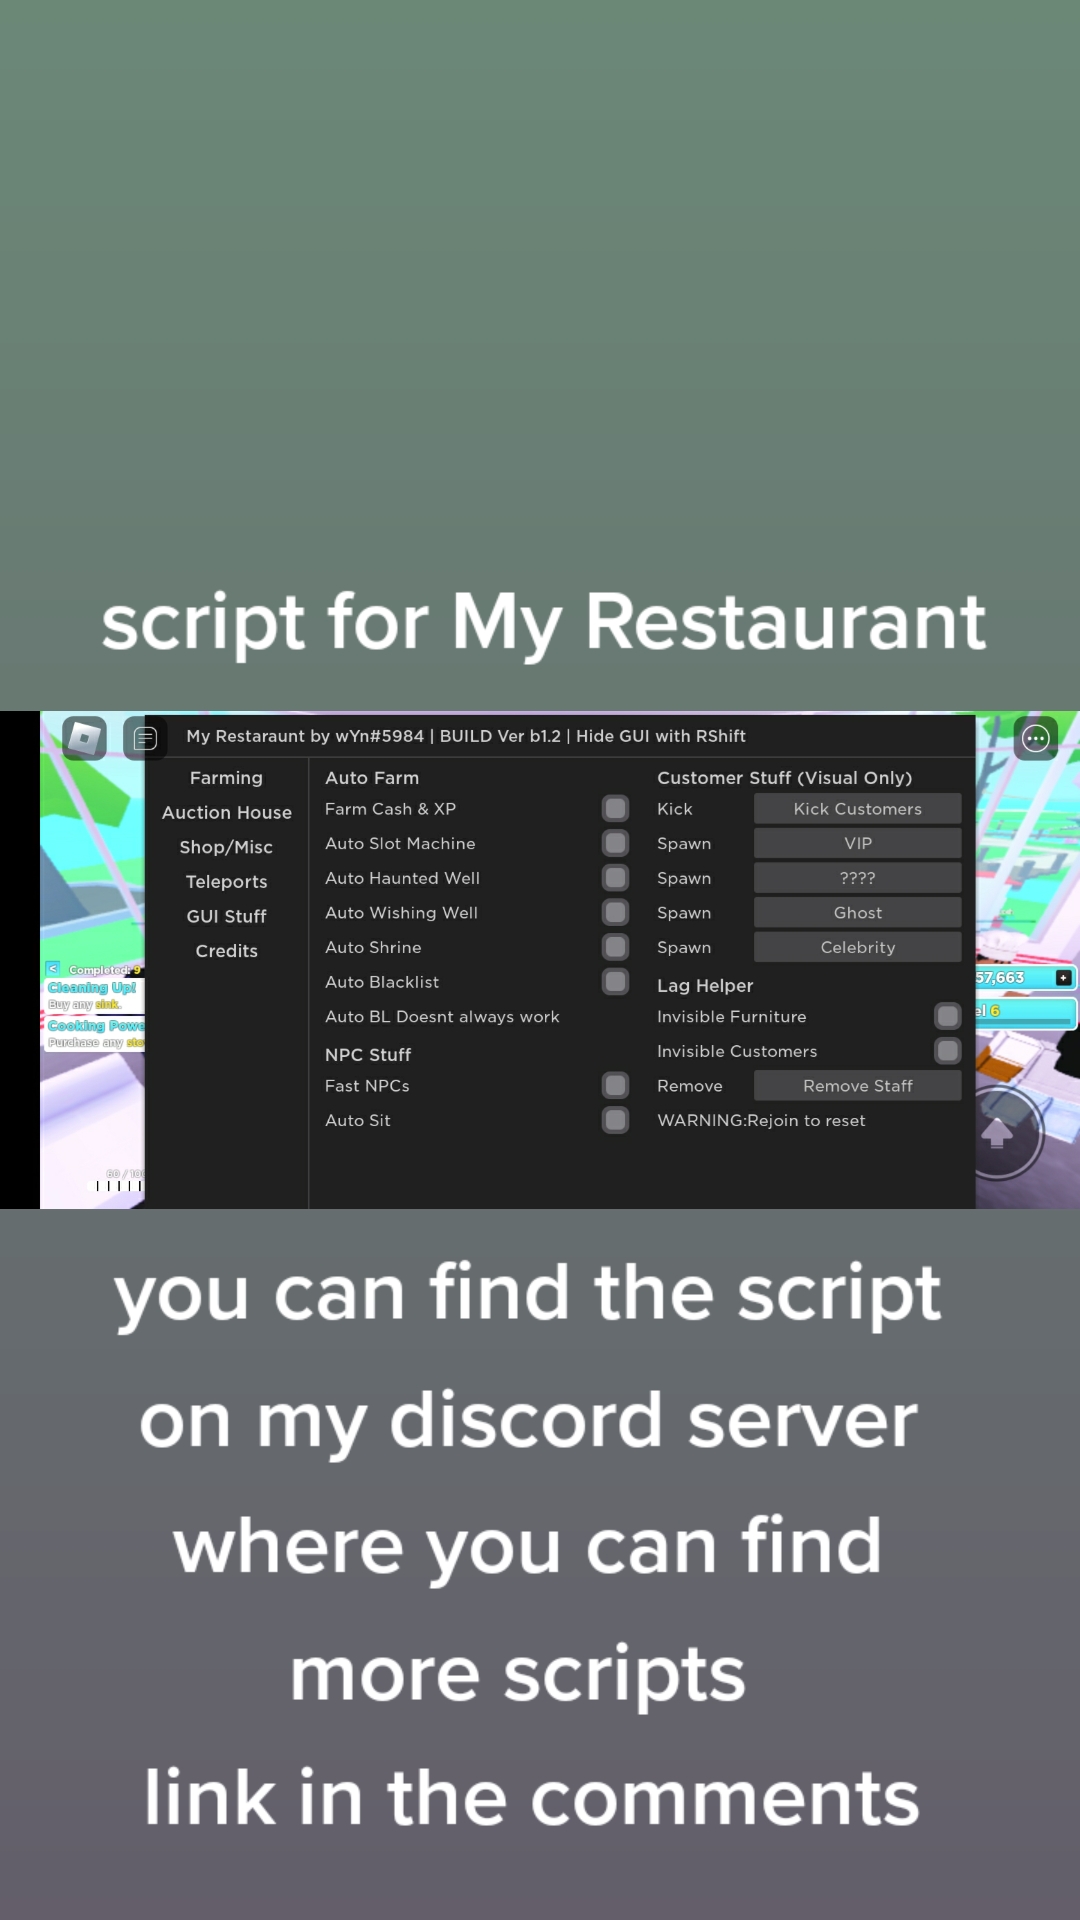Viewport: 1080px width, 1920px height.
Task: Spawn a VIP customer
Action: point(858,843)
